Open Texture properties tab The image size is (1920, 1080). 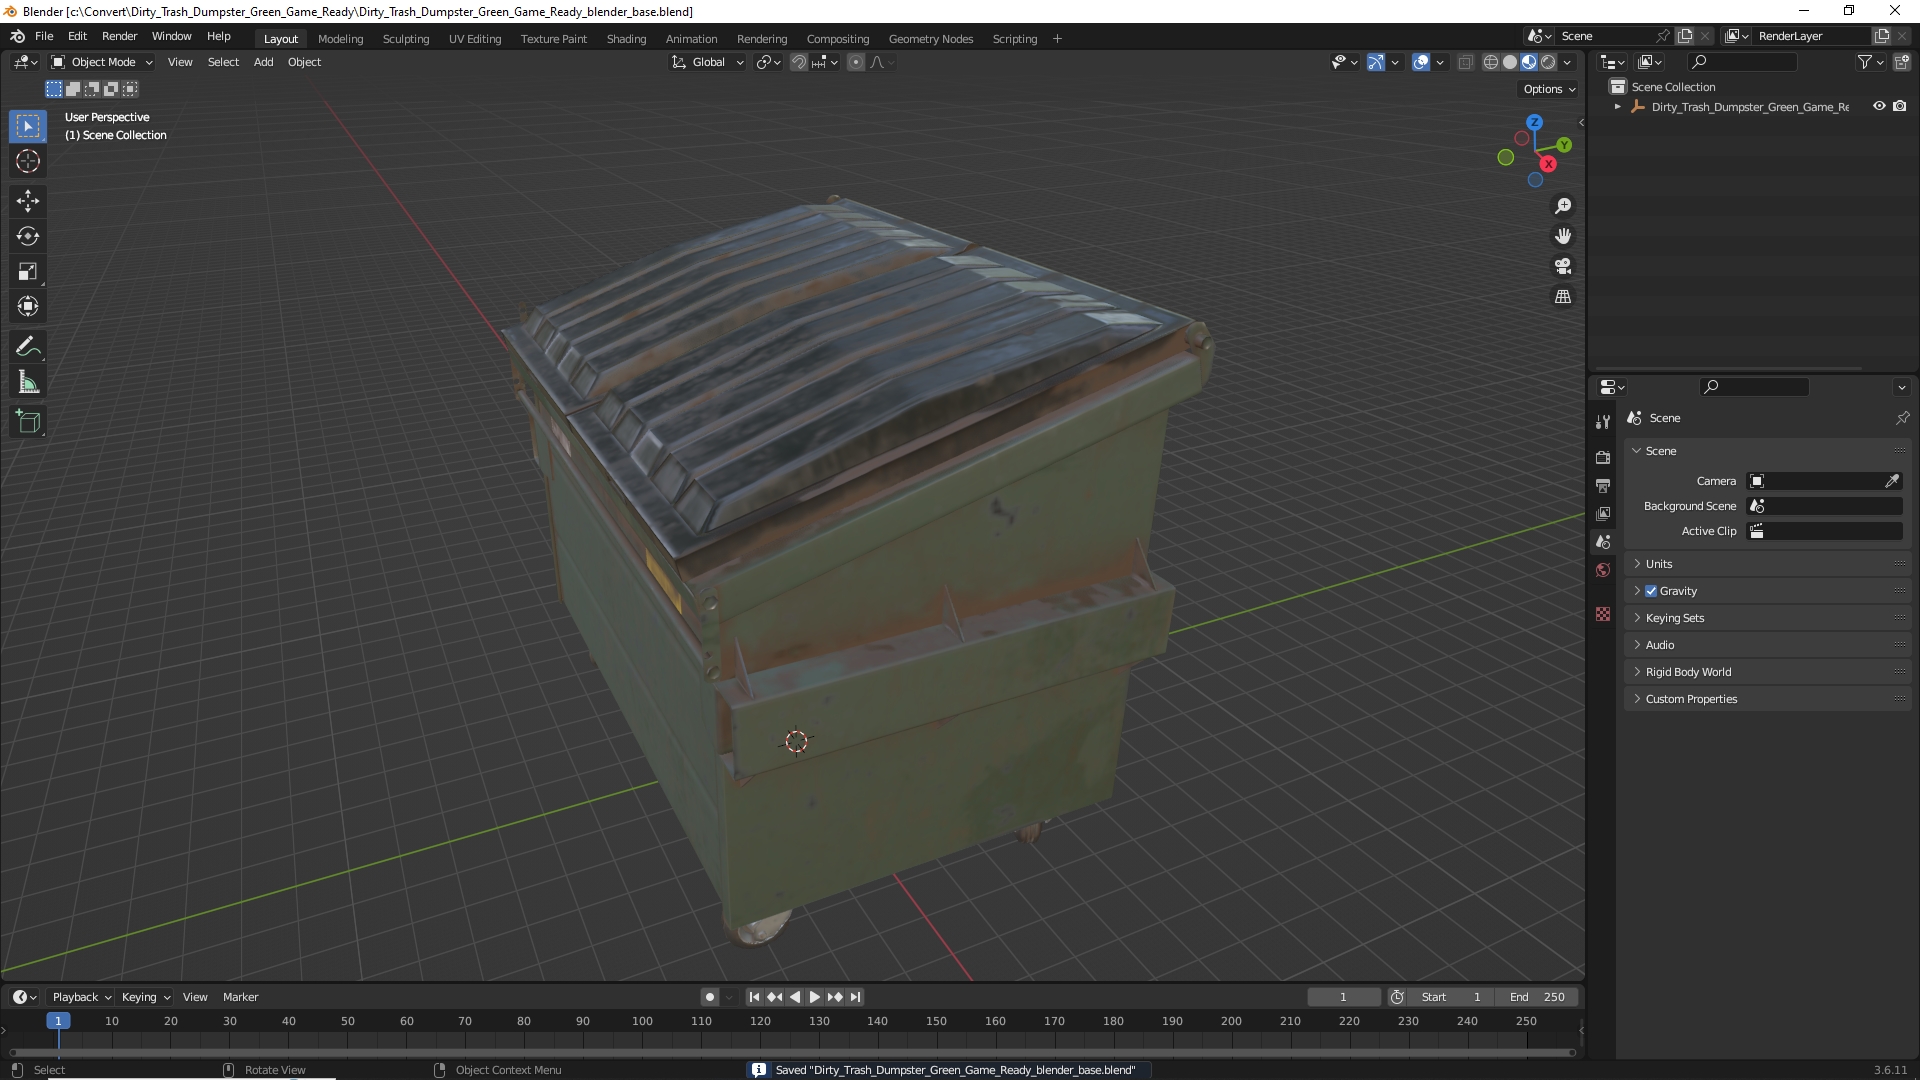[1603, 614]
